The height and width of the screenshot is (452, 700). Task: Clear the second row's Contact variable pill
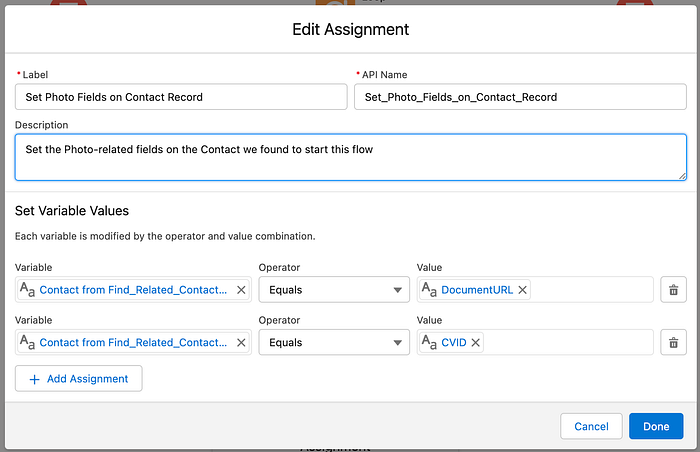[241, 343]
